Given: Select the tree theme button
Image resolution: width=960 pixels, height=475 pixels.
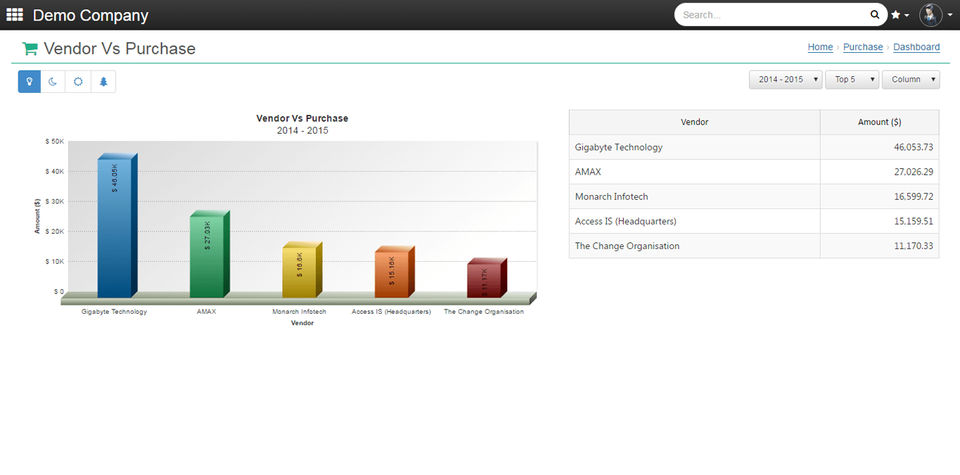Looking at the screenshot, I should click(103, 81).
